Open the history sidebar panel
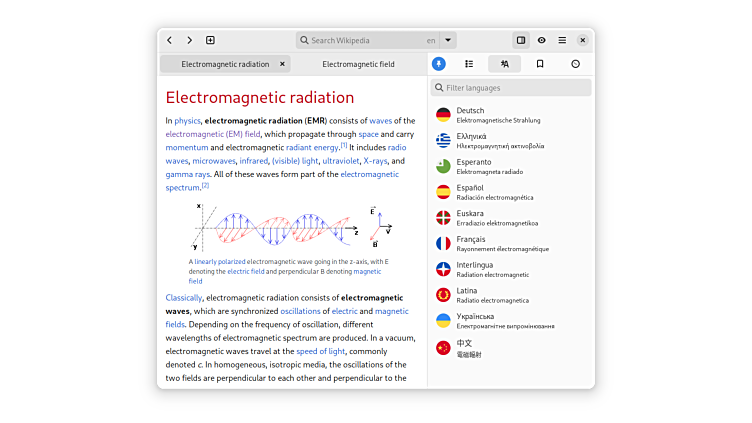Viewport: 752px width, 423px height. (x=575, y=64)
